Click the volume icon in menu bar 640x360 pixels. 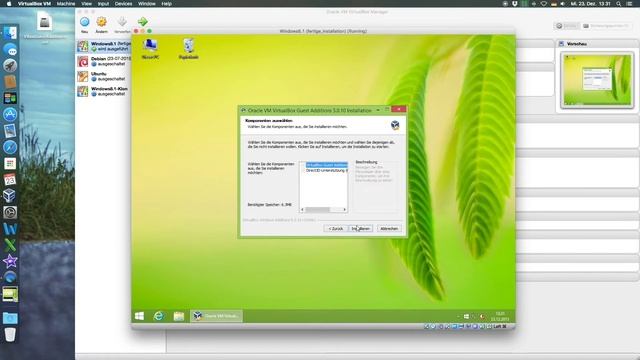tap(563, 4)
